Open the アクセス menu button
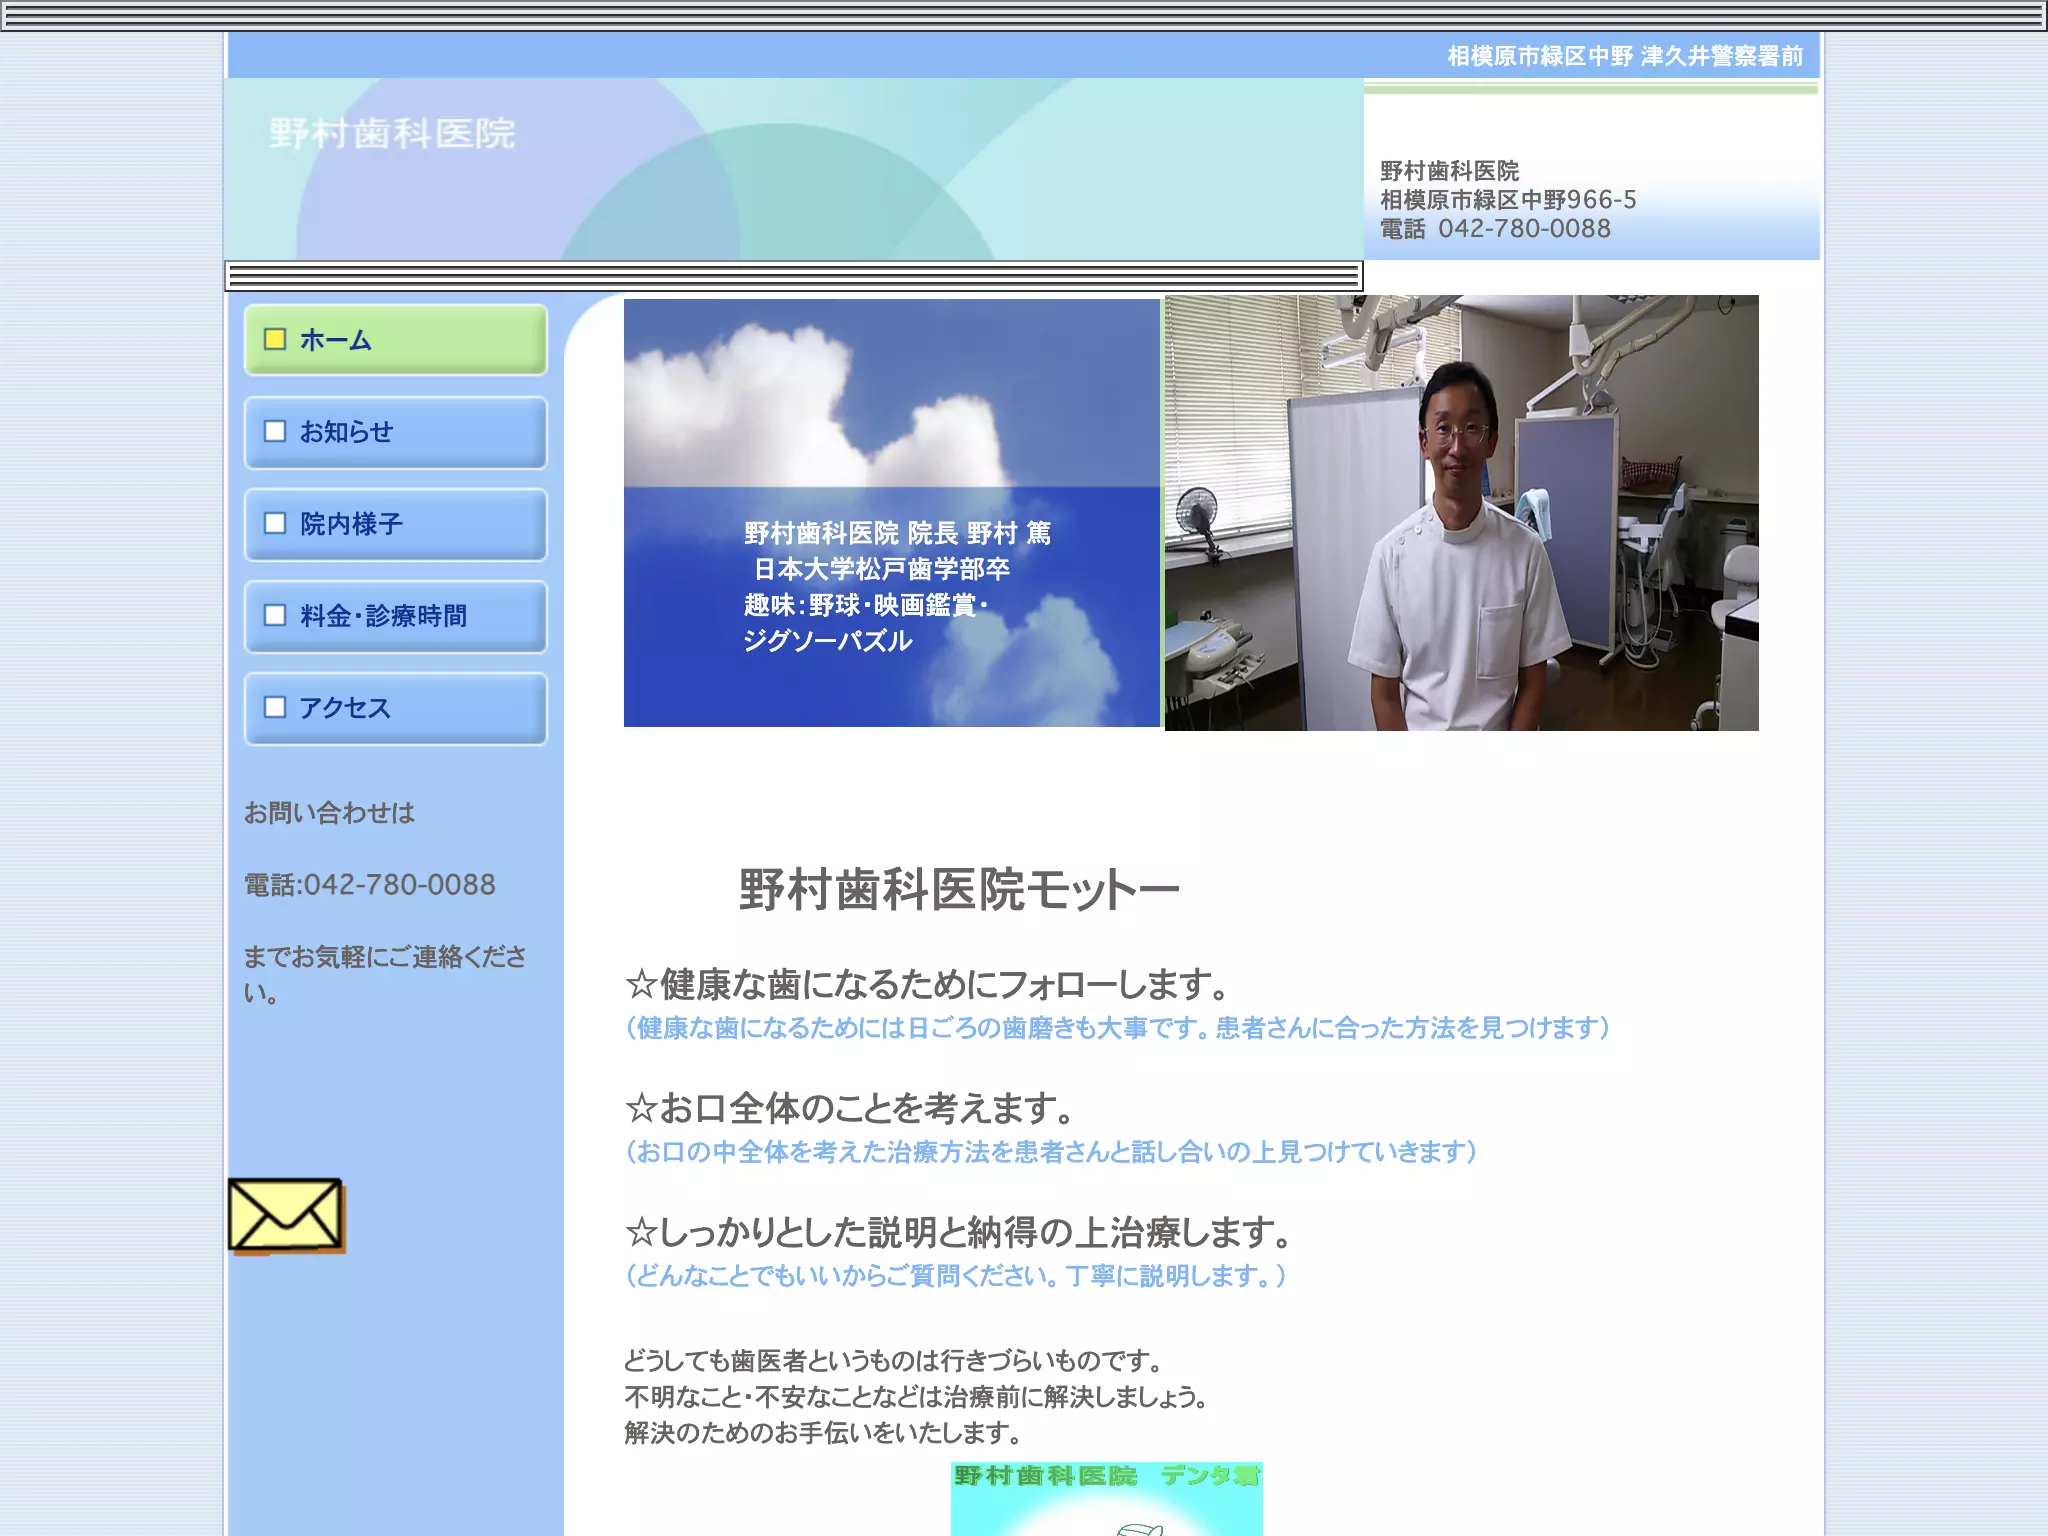2048x1536 pixels. 396,708
